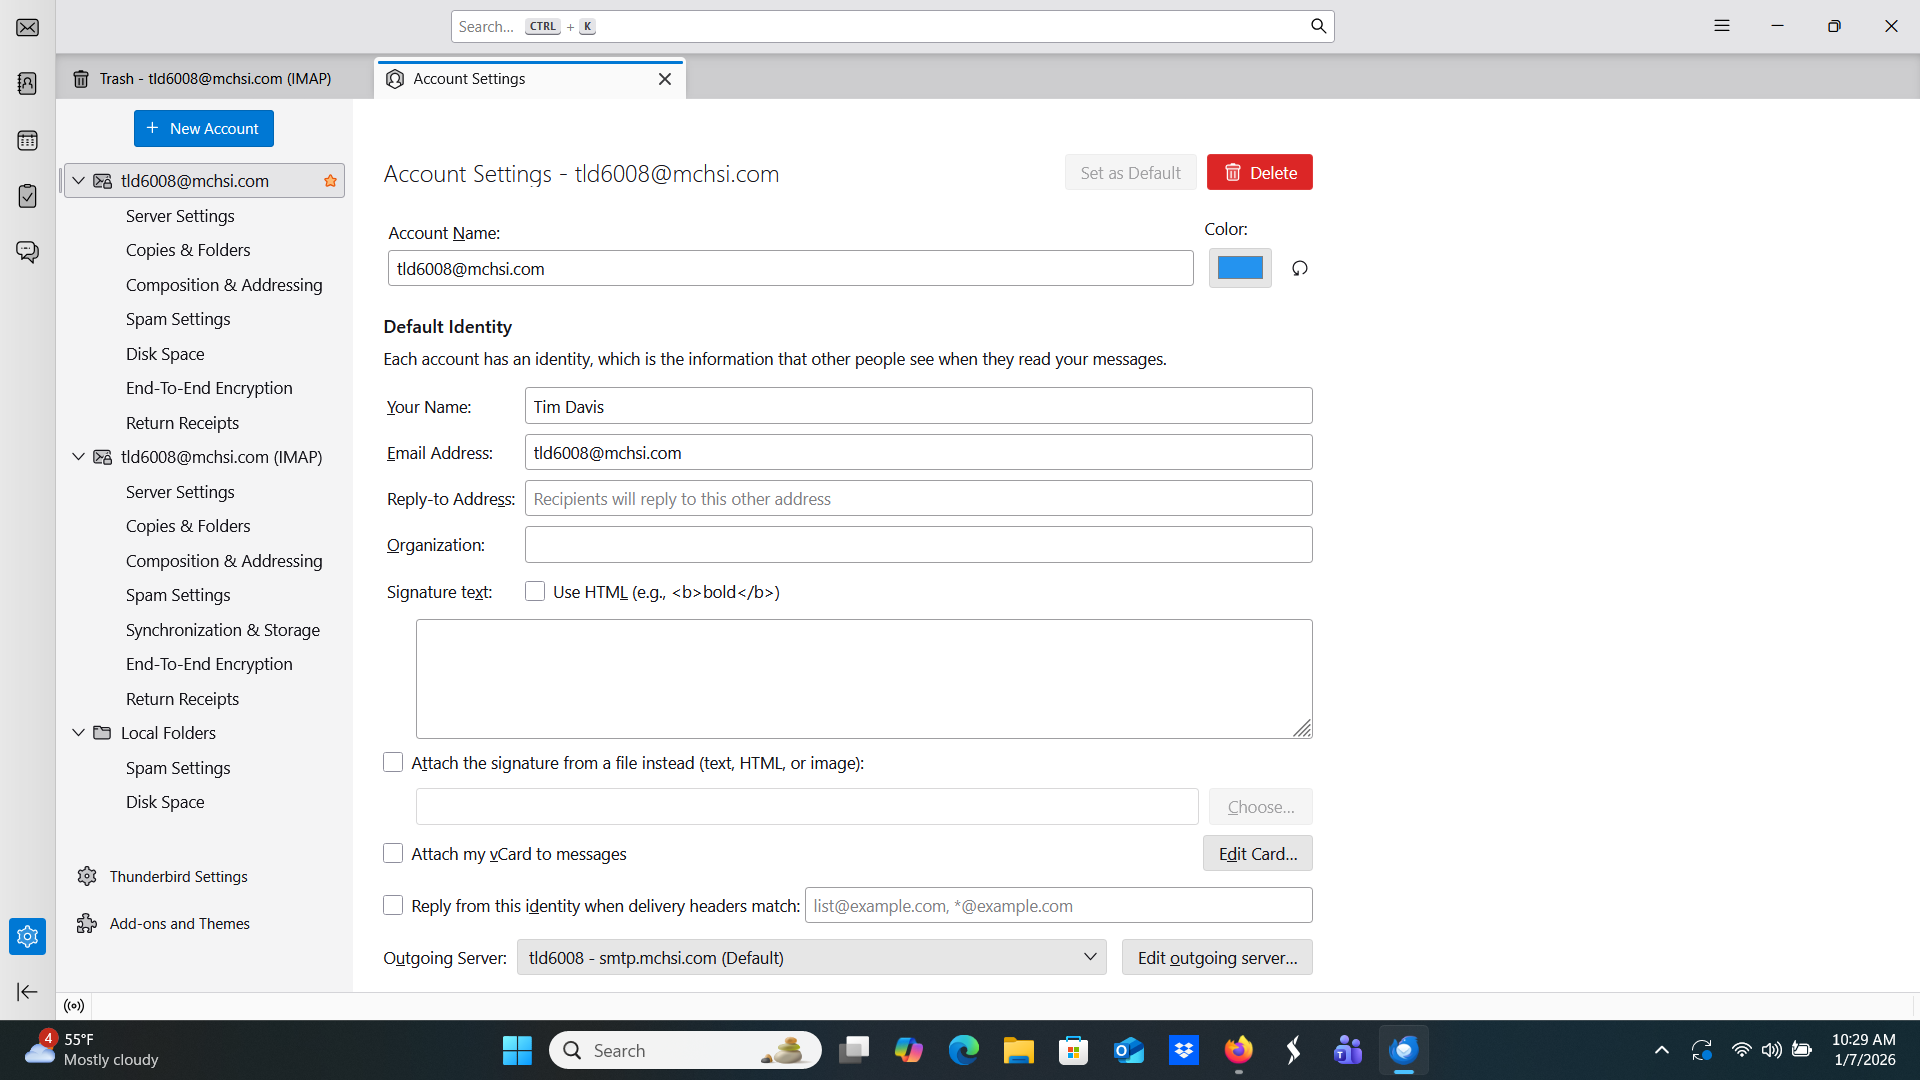Open the Address Book sidebar icon
The image size is (1920, 1080).
pyautogui.click(x=27, y=83)
